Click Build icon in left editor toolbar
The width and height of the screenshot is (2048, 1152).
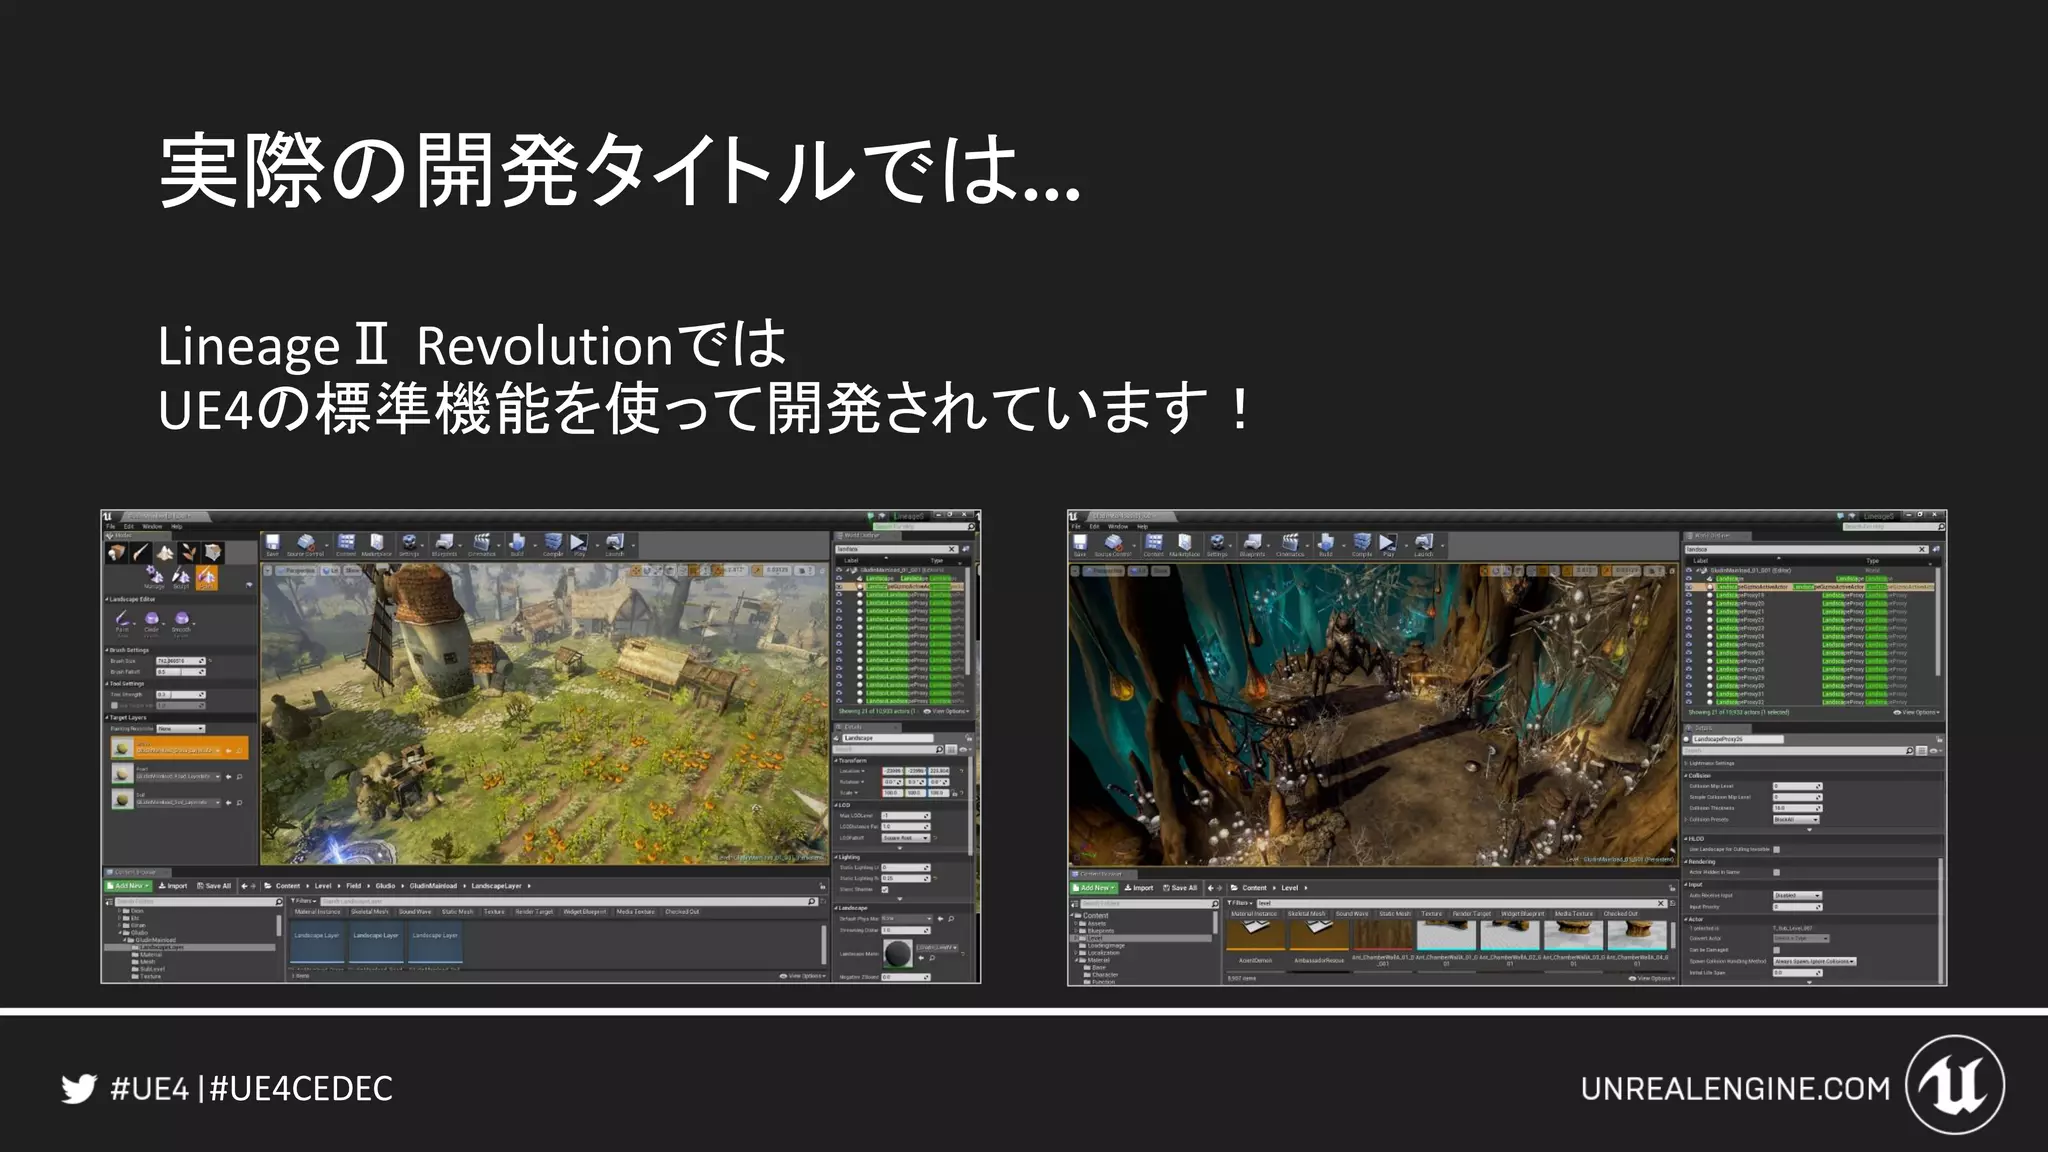[517, 545]
